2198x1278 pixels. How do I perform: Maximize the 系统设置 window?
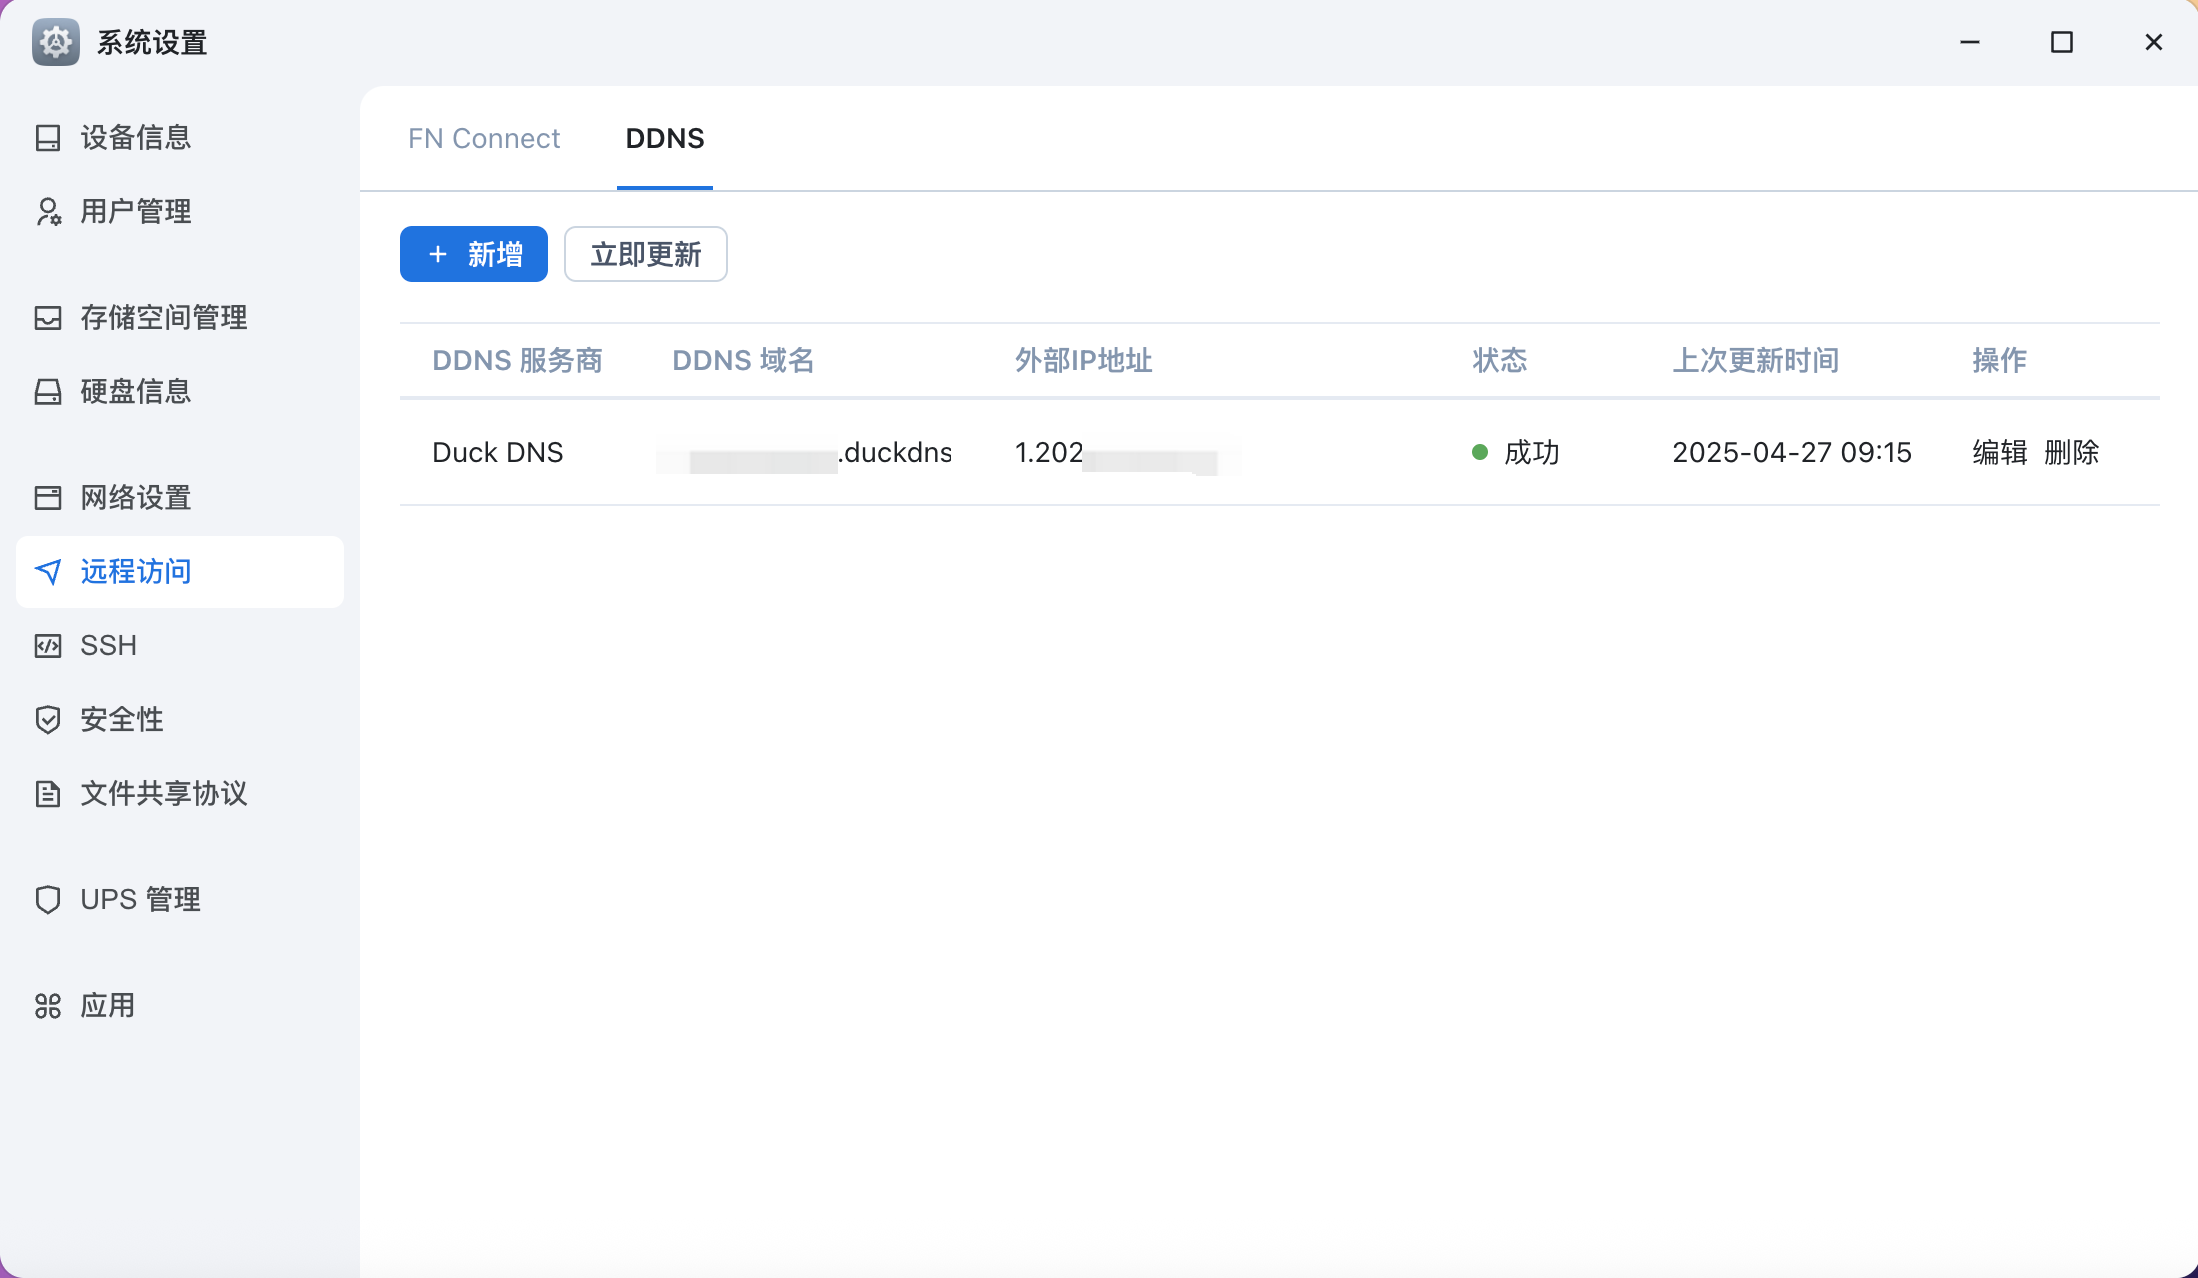pos(2062,42)
